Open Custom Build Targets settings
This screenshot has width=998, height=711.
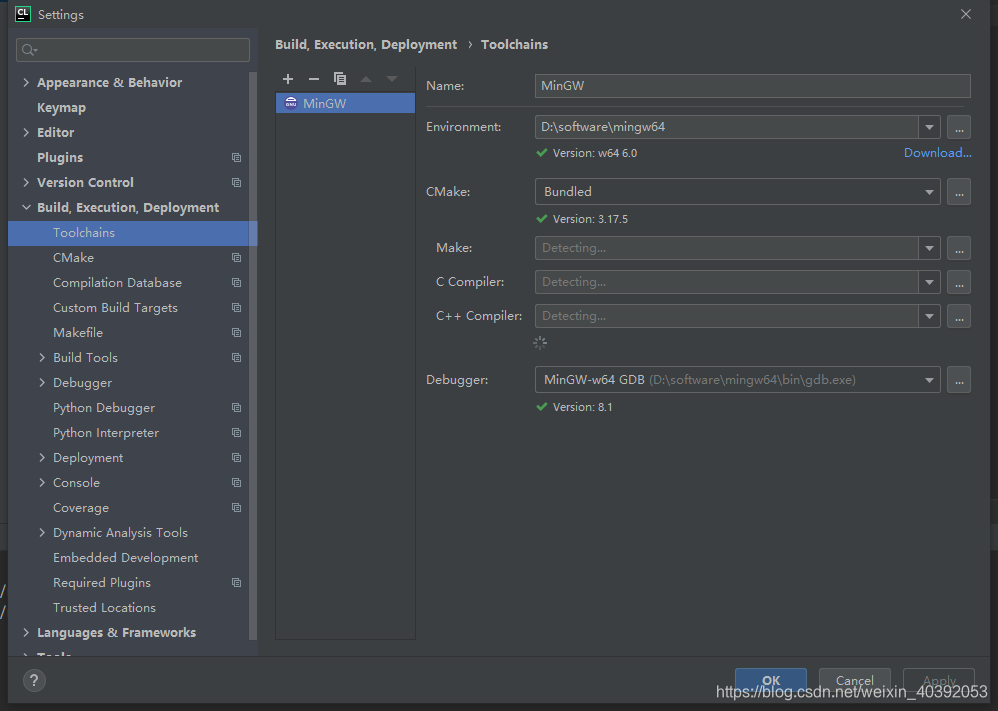click(x=115, y=307)
